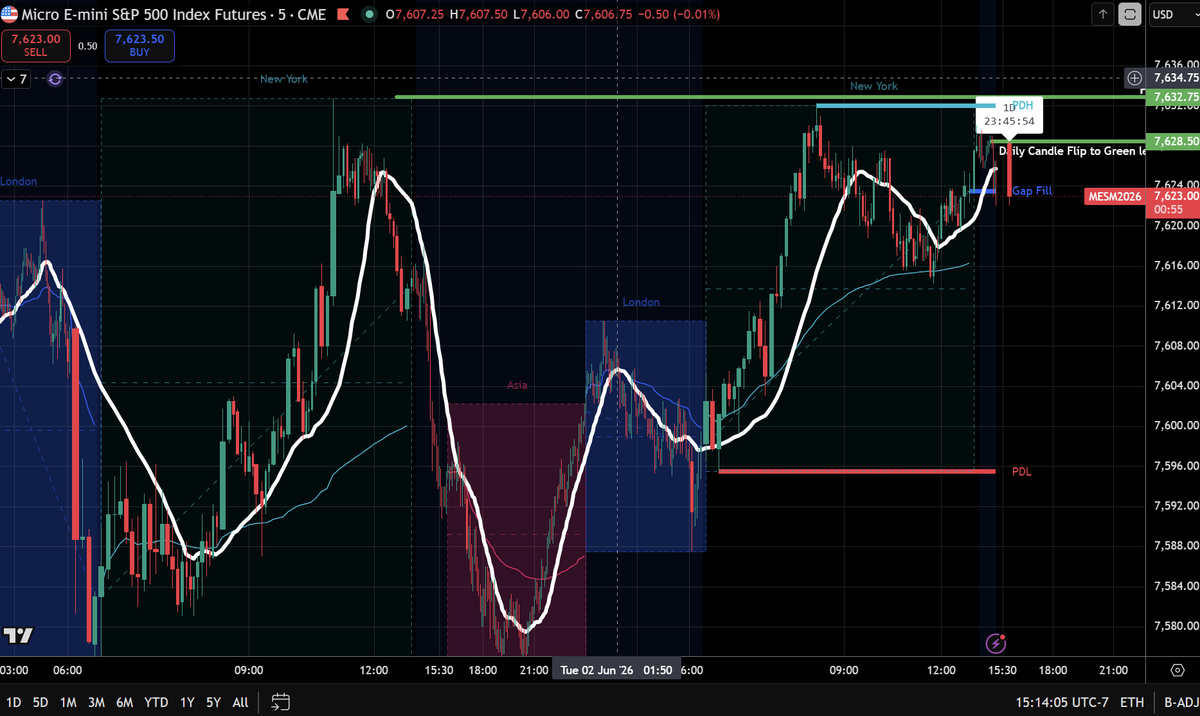The width and height of the screenshot is (1200, 716).
Task: Open the ETH session selector
Action: pos(1132,702)
